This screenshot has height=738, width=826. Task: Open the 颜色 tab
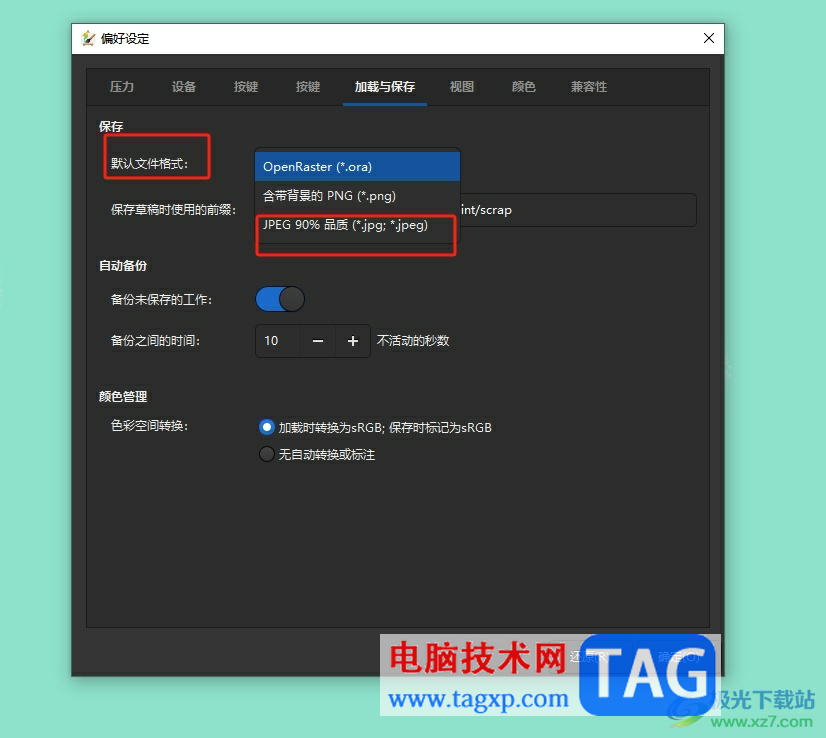tap(524, 86)
